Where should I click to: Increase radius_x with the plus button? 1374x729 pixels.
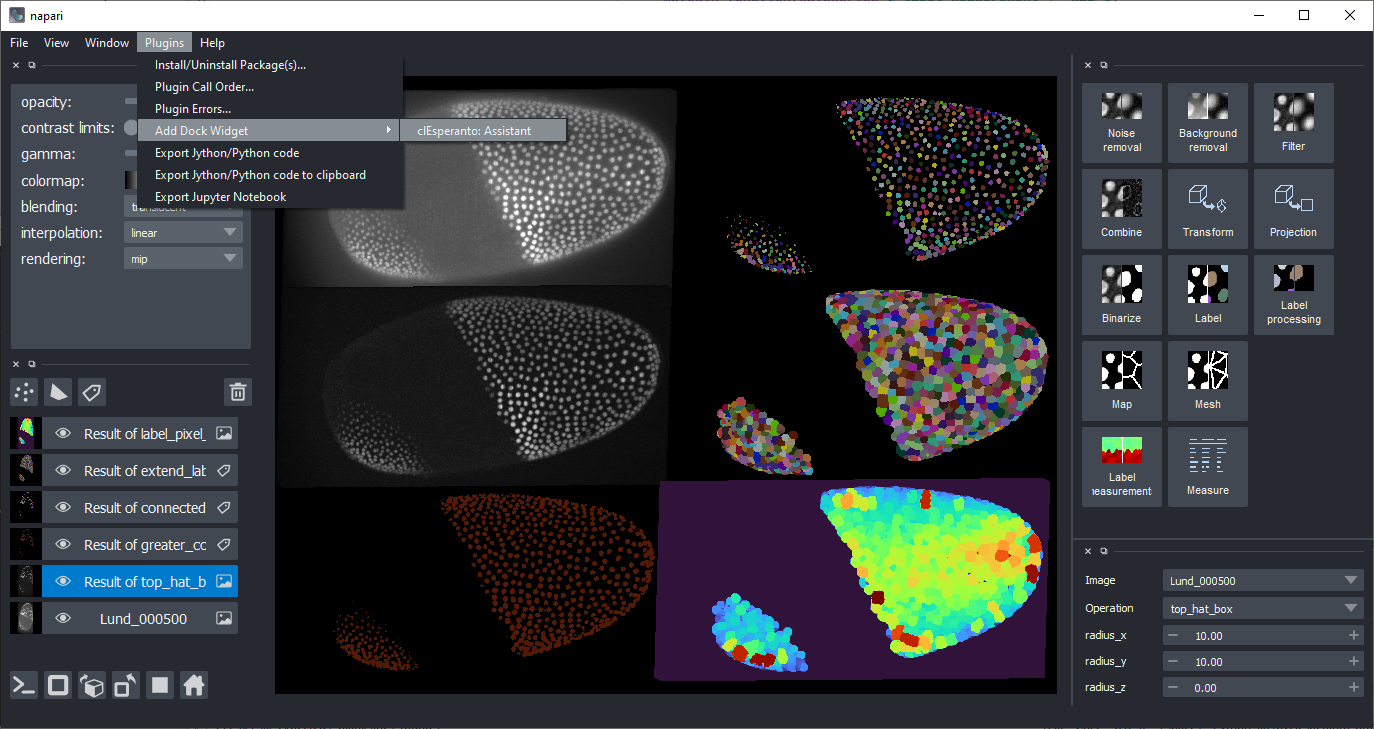pos(1354,636)
